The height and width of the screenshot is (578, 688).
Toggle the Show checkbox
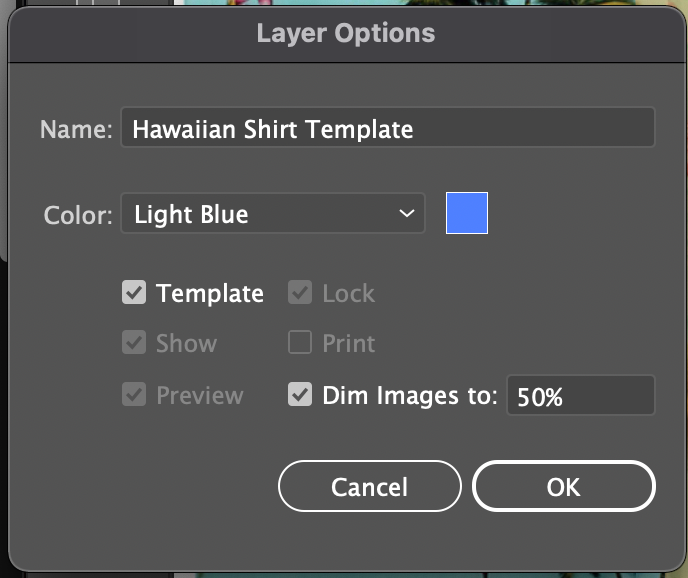coord(134,342)
